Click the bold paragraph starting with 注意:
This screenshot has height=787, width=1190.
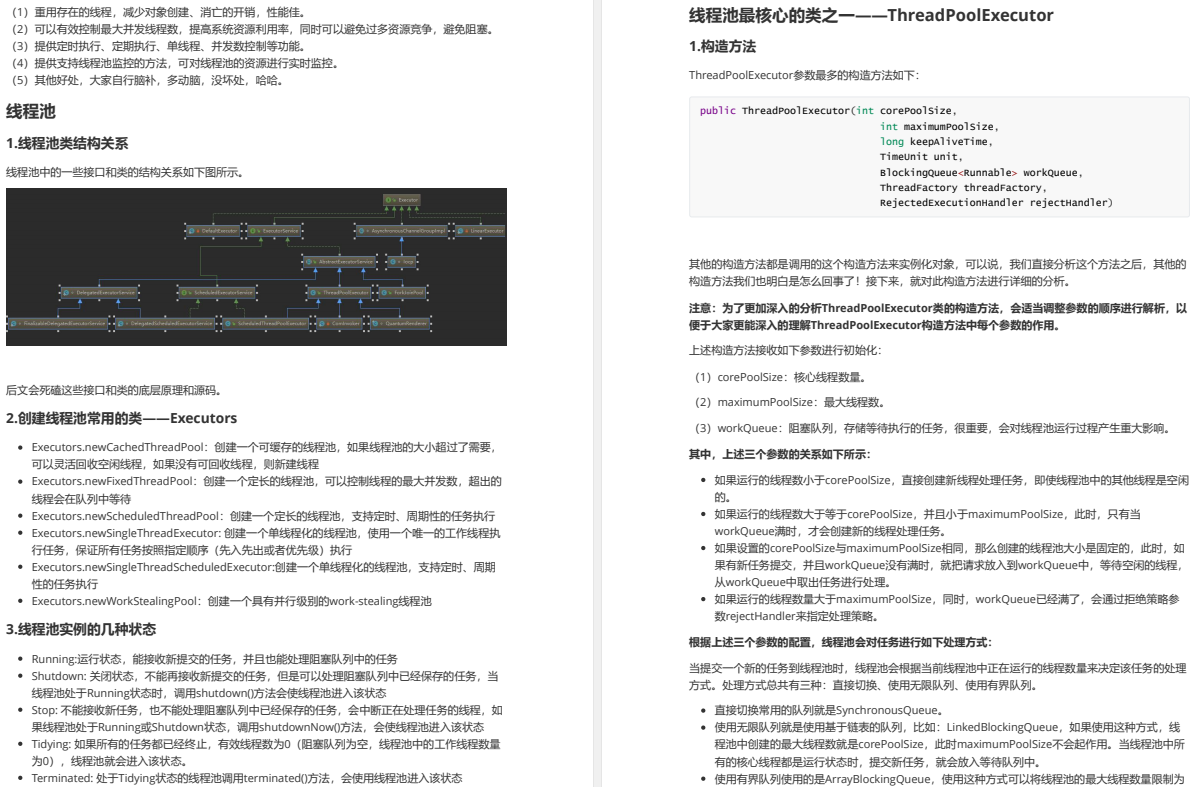coord(937,316)
